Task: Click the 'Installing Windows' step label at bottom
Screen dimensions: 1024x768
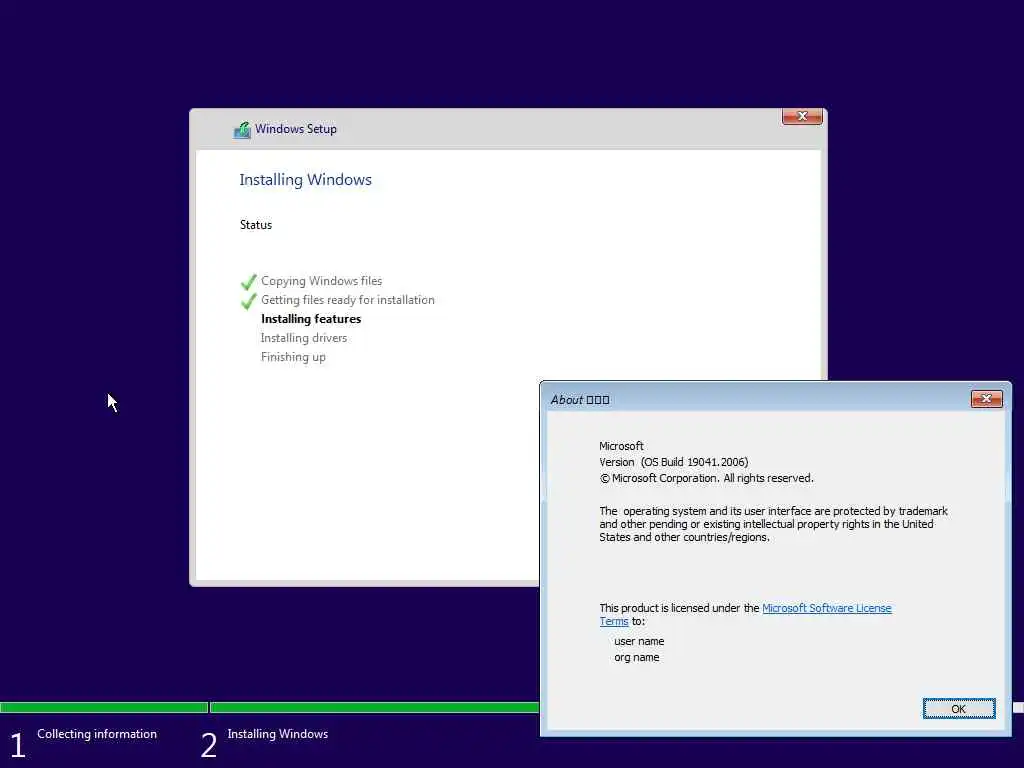Action: tap(278, 734)
